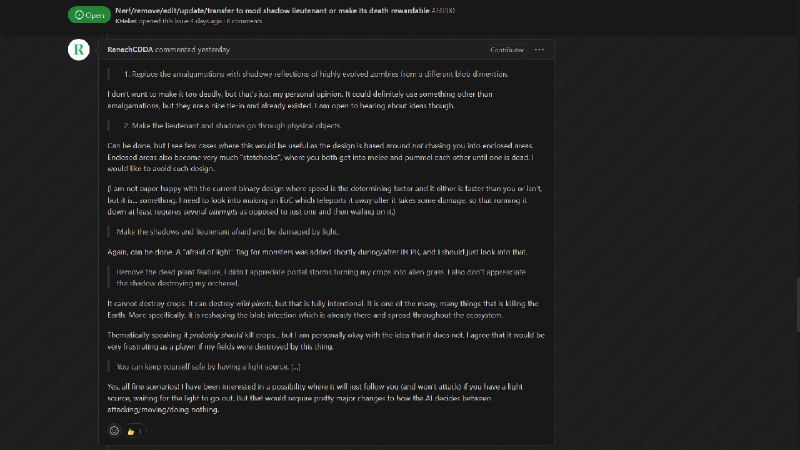Image resolution: width=800 pixels, height=450 pixels.
Task: Click the "6 comments" count text
Action: (244, 20)
